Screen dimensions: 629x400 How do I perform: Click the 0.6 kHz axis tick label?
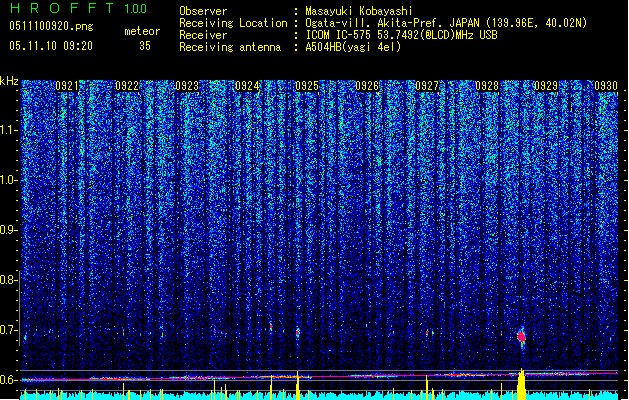click(8, 380)
